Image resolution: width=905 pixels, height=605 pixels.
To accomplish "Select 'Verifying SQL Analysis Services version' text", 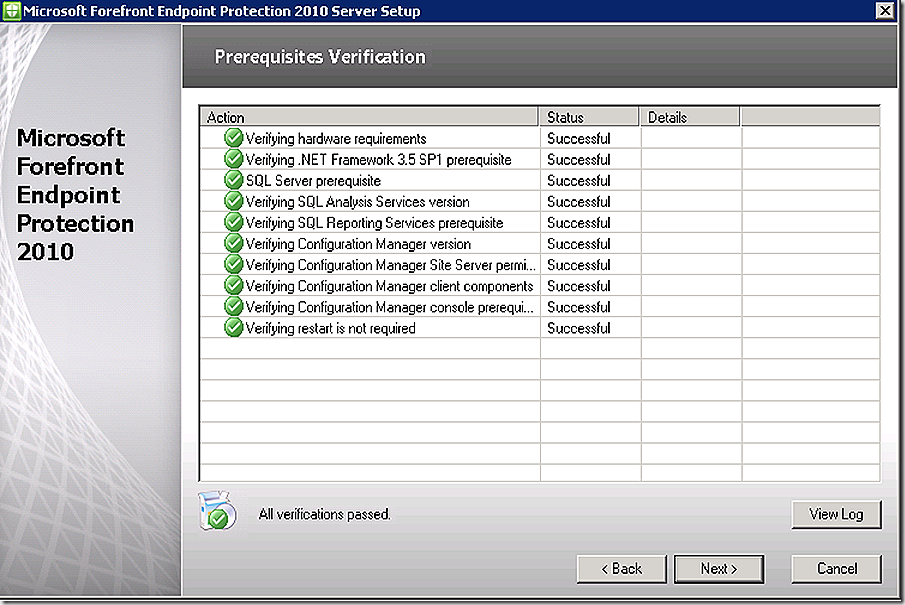I will 358,202.
